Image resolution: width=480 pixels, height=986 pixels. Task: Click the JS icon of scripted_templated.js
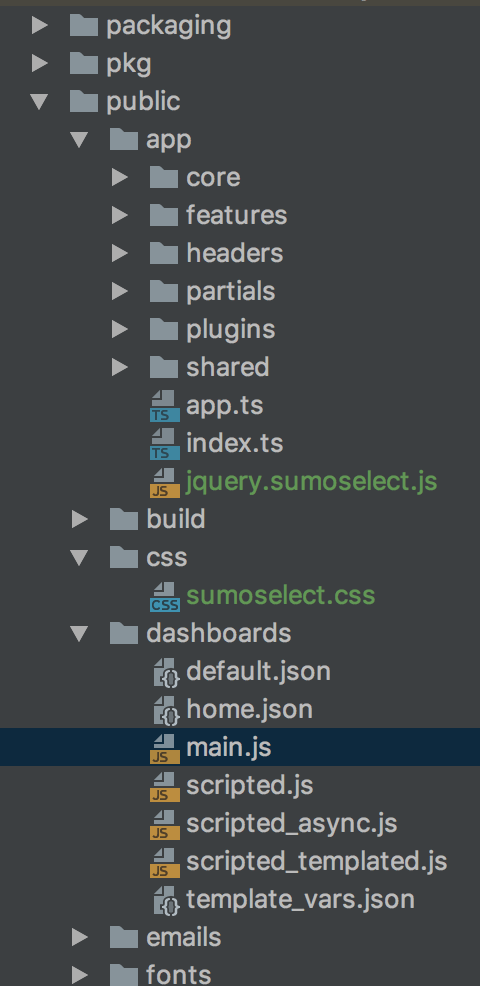[x=164, y=861]
